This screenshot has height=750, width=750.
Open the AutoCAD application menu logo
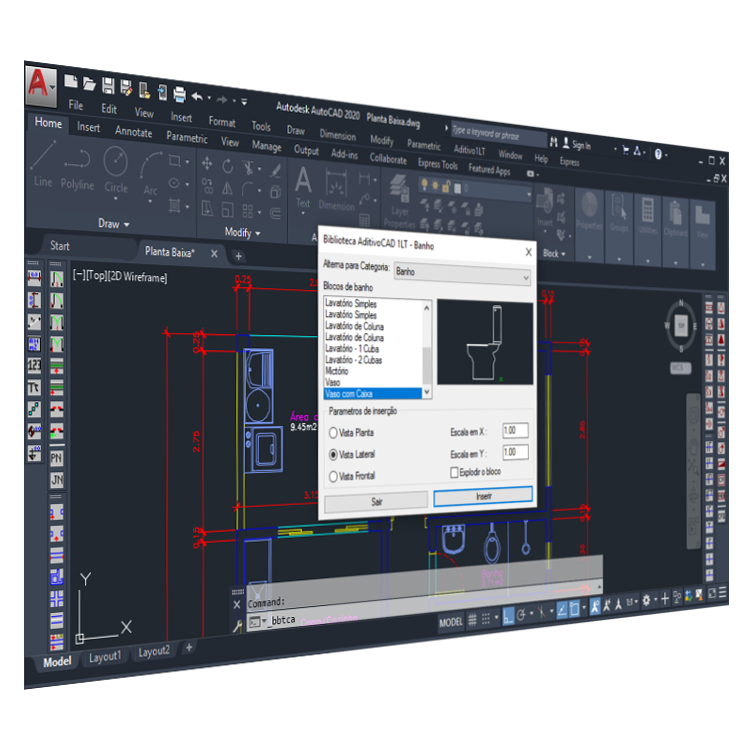click(41, 85)
